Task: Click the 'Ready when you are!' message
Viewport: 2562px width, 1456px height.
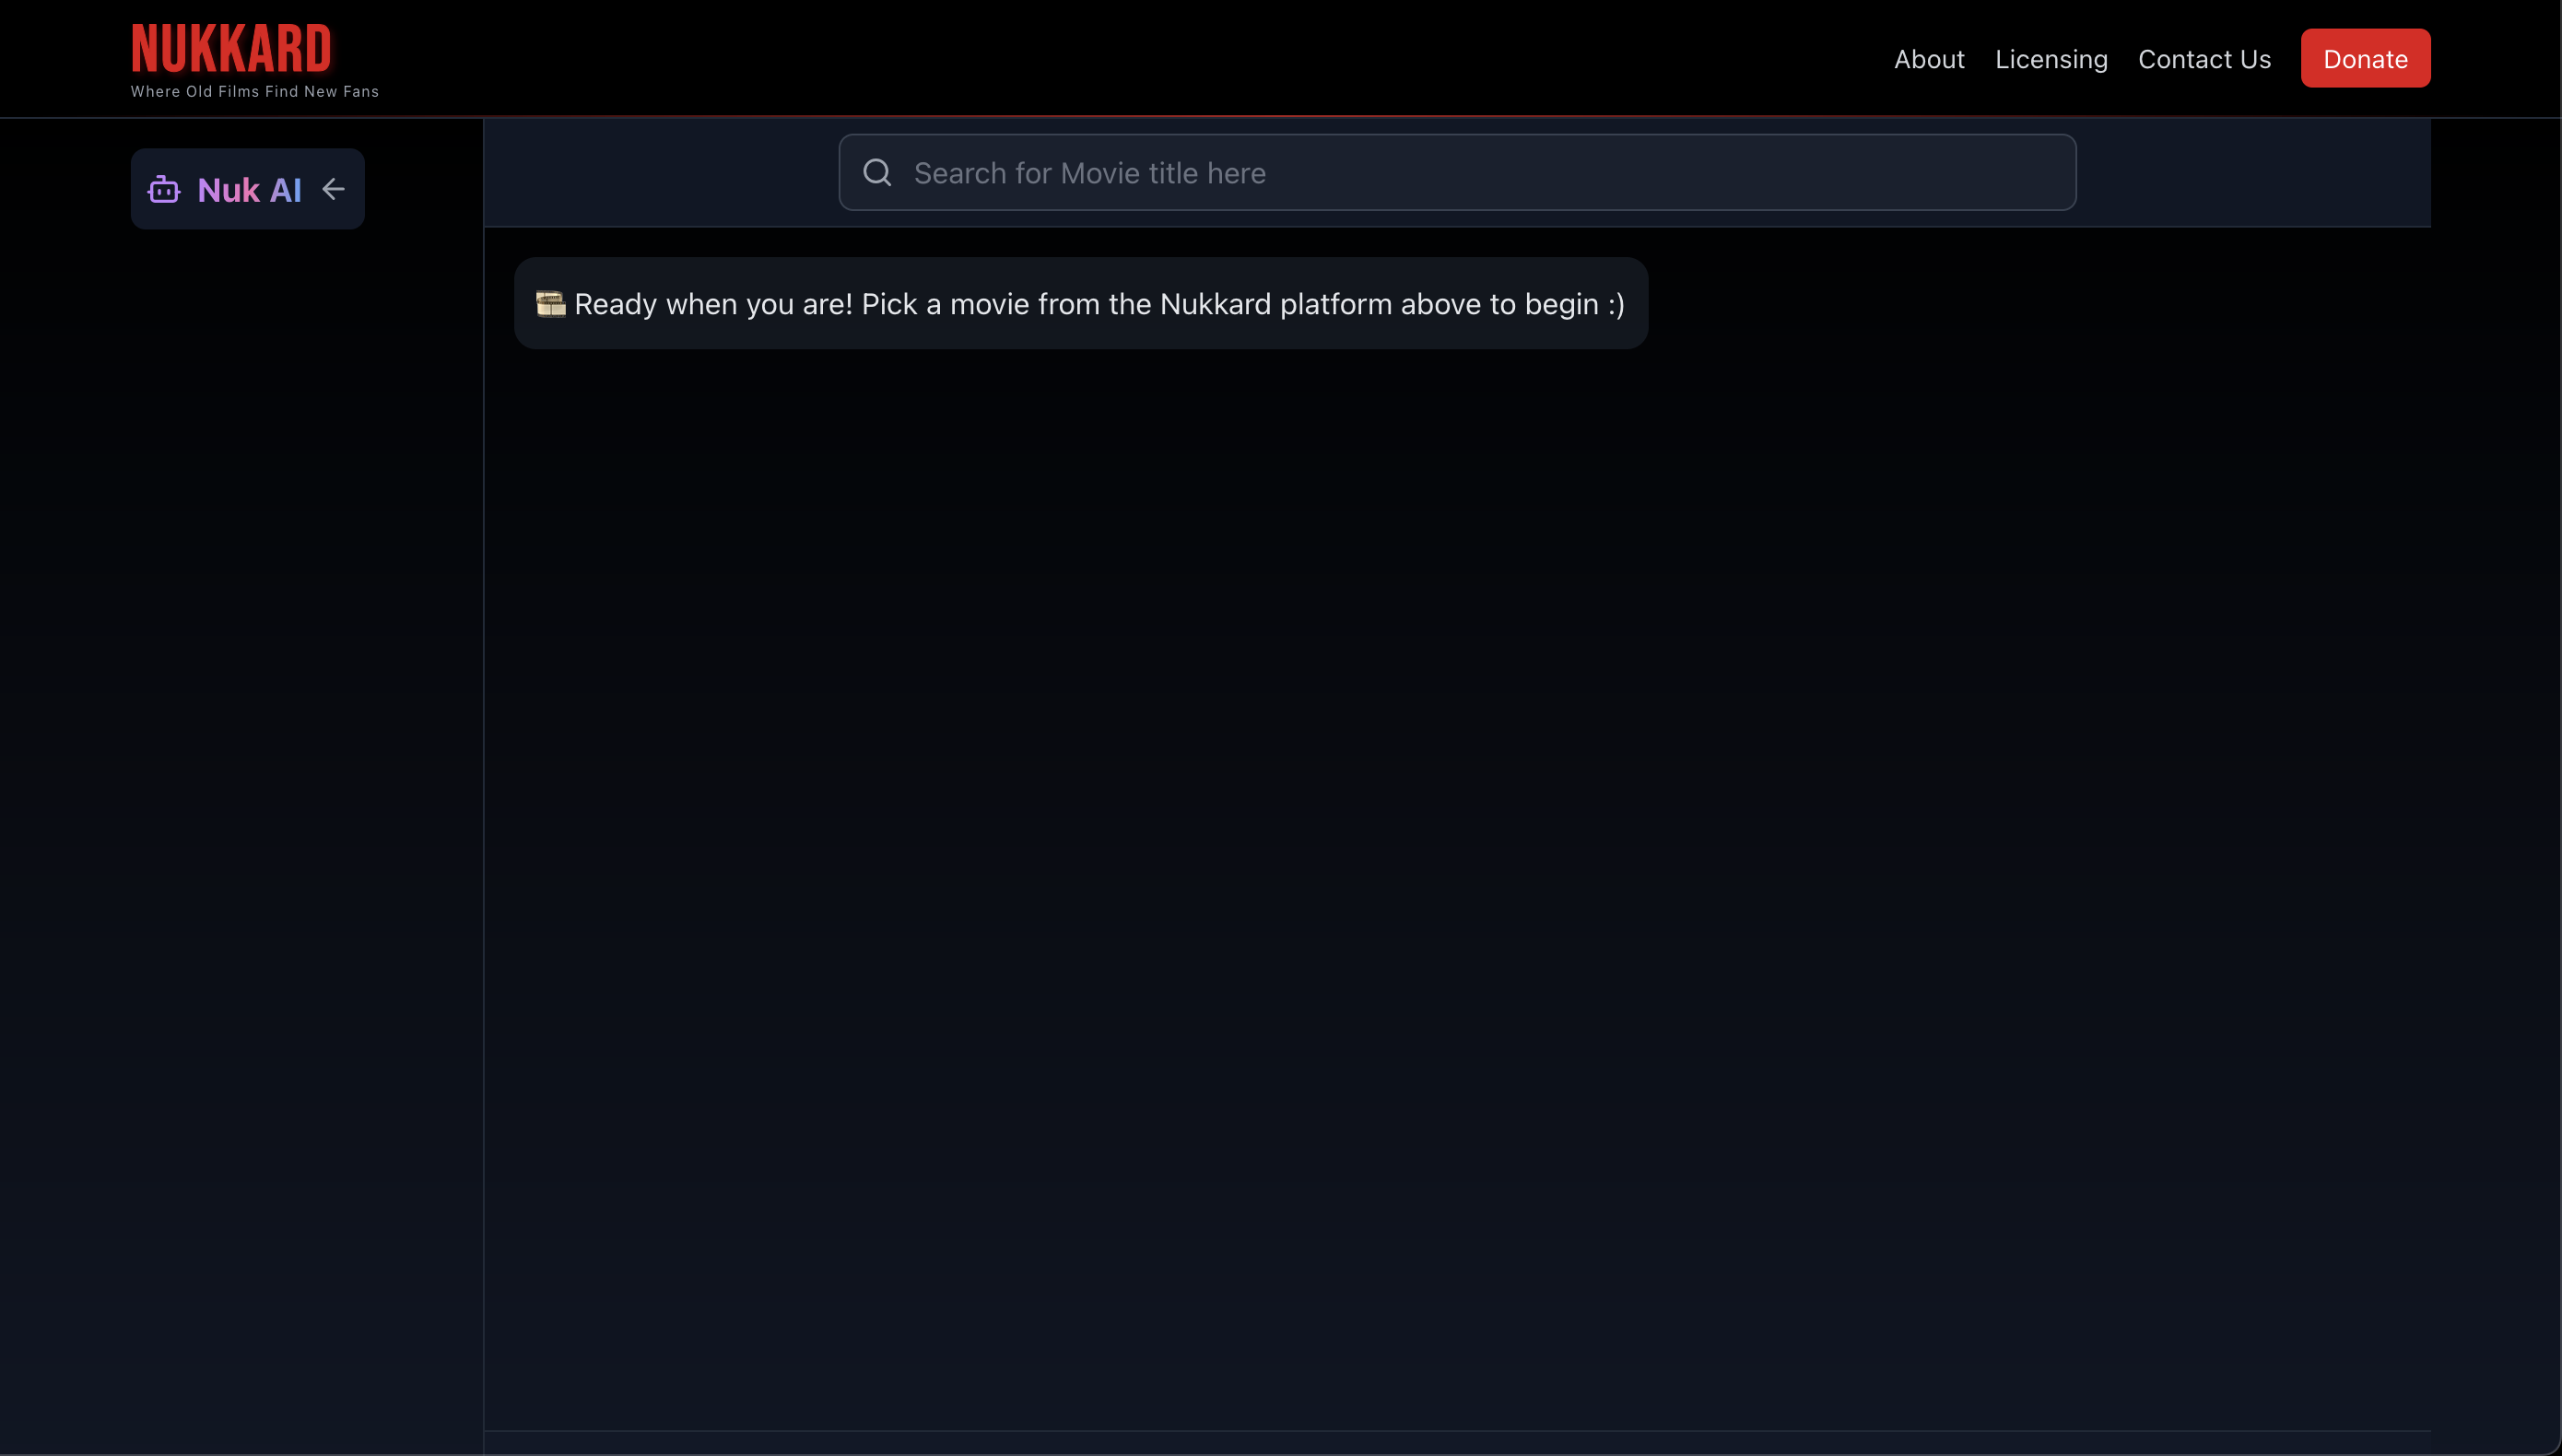Action: pyautogui.click(x=1080, y=303)
